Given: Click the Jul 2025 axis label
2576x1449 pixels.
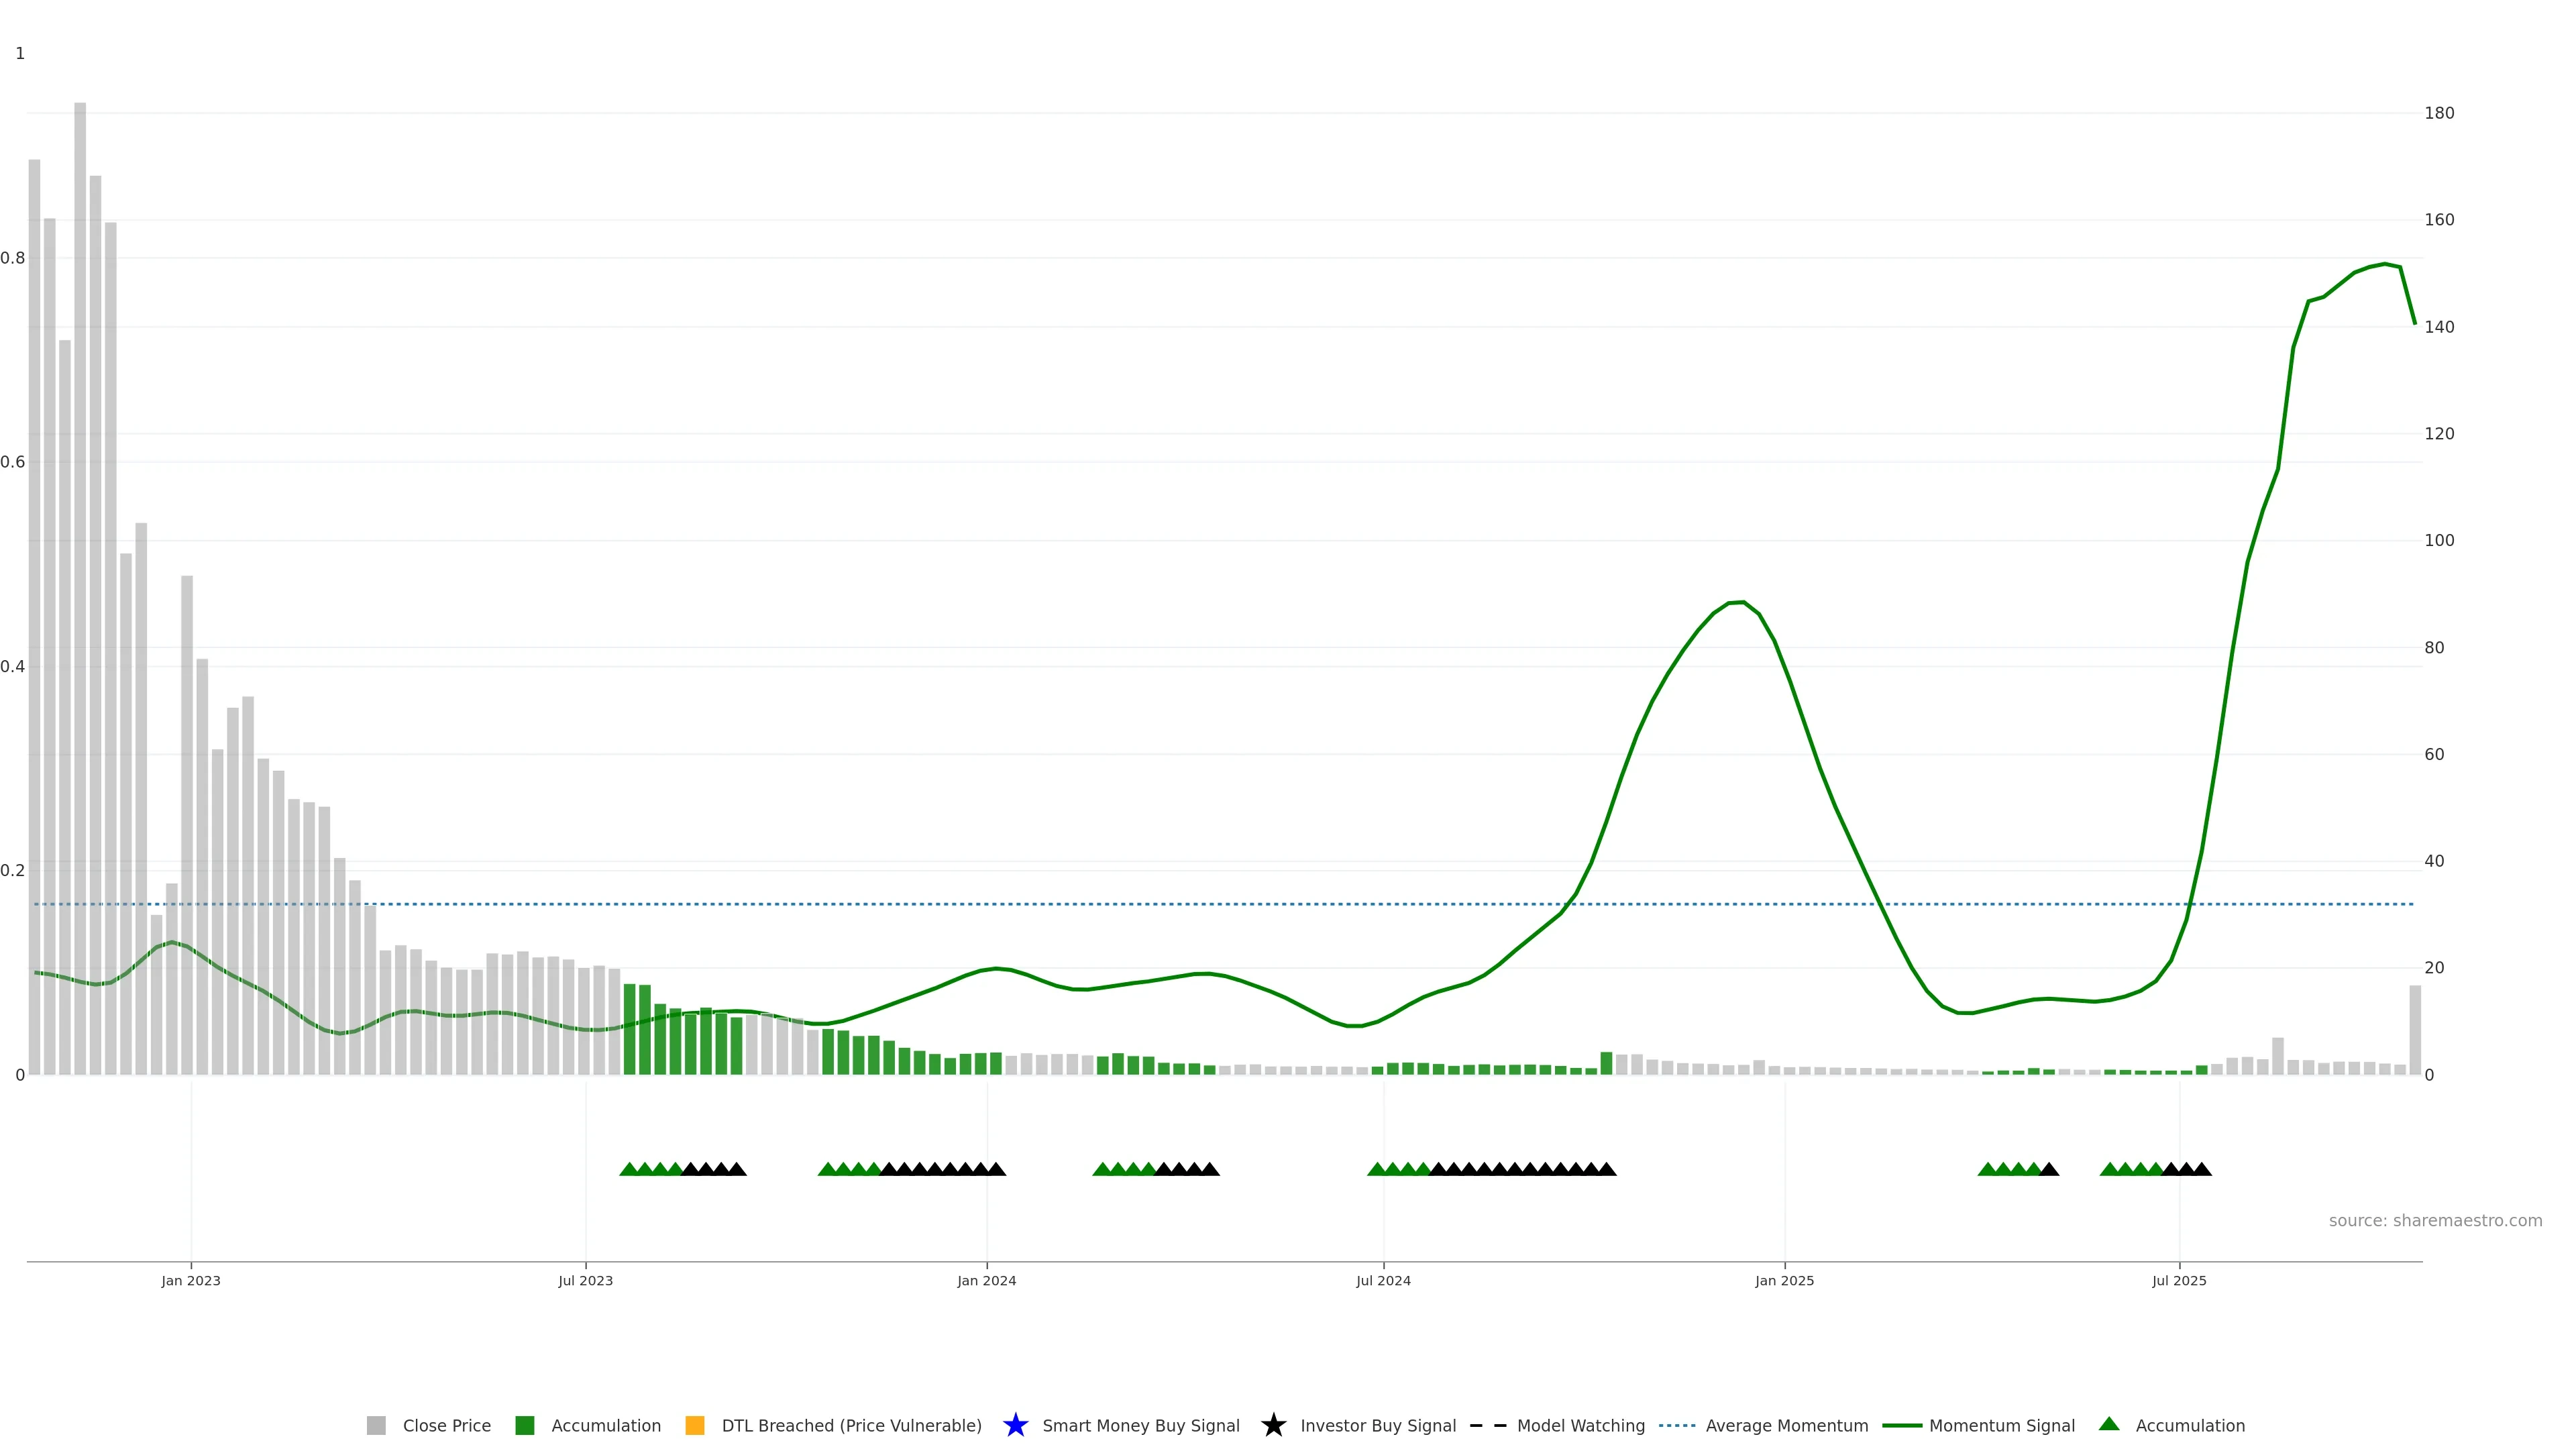Looking at the screenshot, I should click(2179, 1280).
